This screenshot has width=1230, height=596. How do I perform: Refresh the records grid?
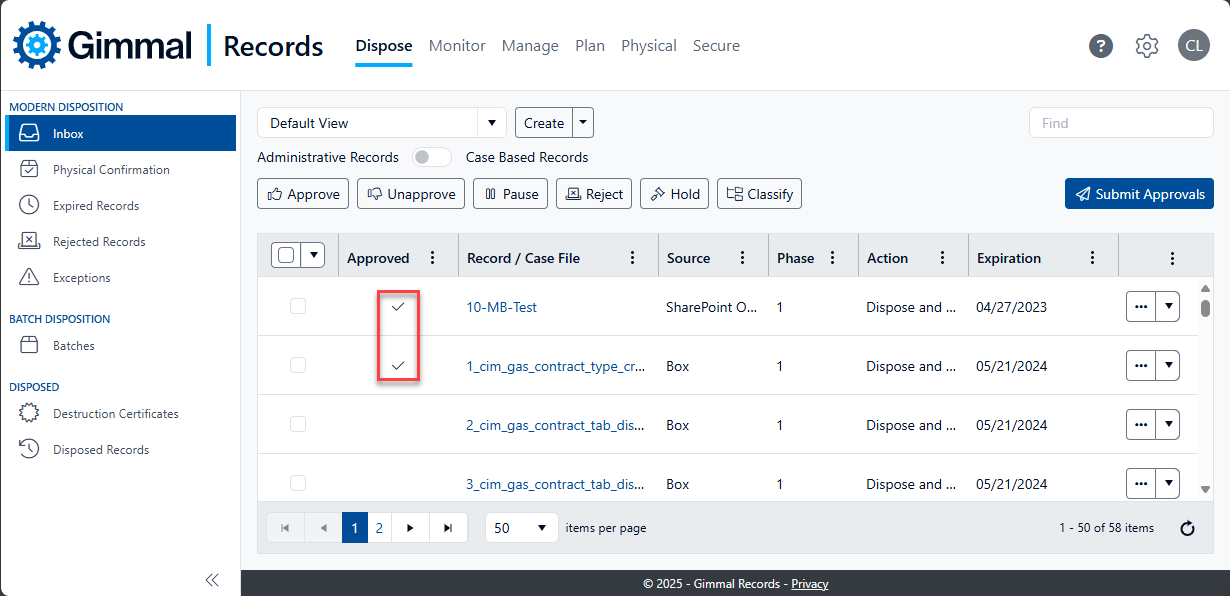click(x=1187, y=528)
